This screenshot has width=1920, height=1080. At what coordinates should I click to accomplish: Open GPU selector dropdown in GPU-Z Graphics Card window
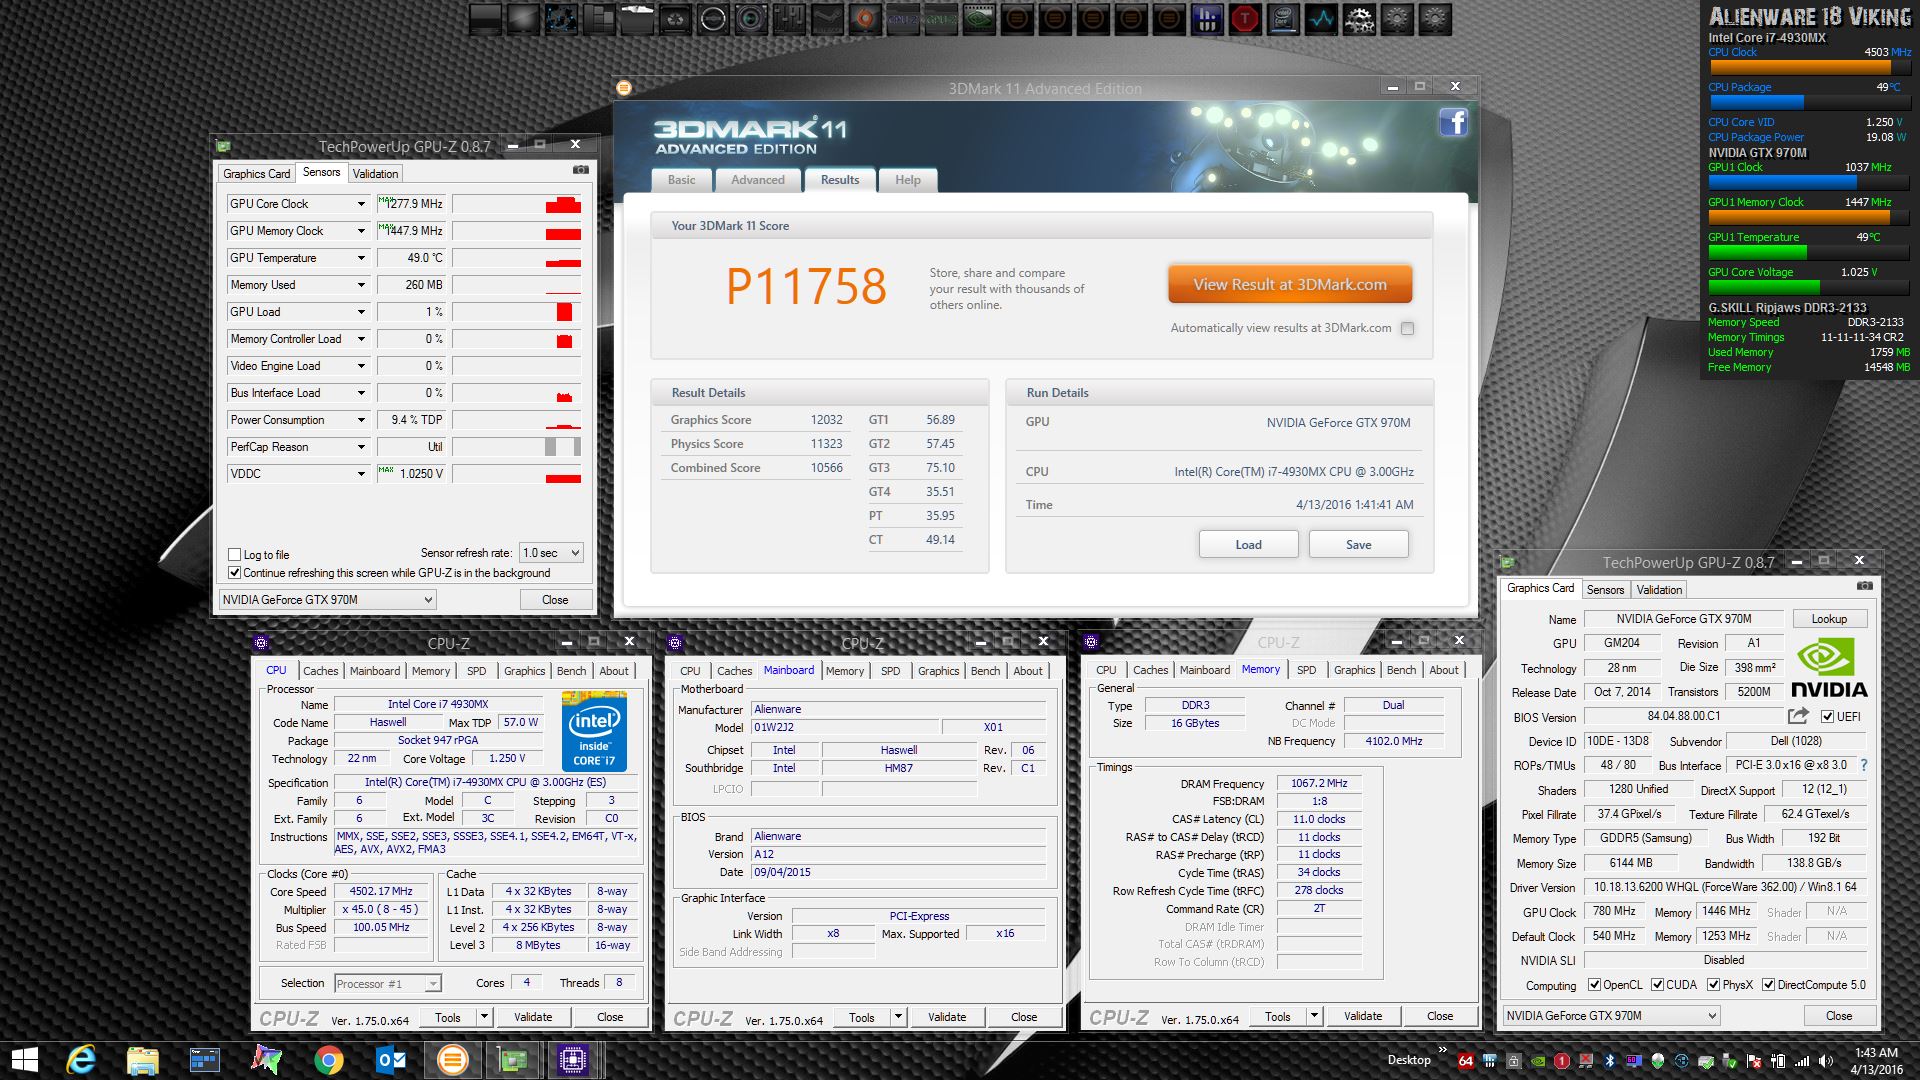point(1611,1016)
